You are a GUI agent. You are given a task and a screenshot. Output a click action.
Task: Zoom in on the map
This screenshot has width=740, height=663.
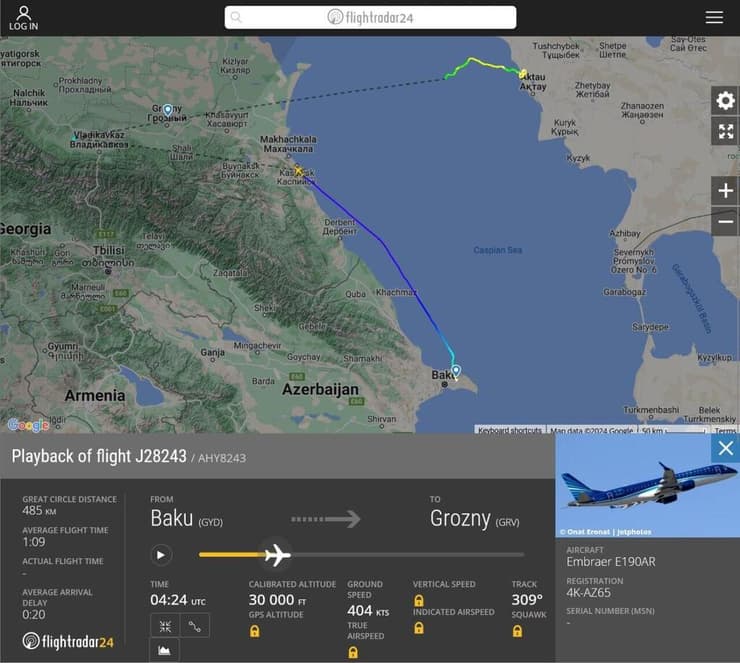click(x=725, y=190)
